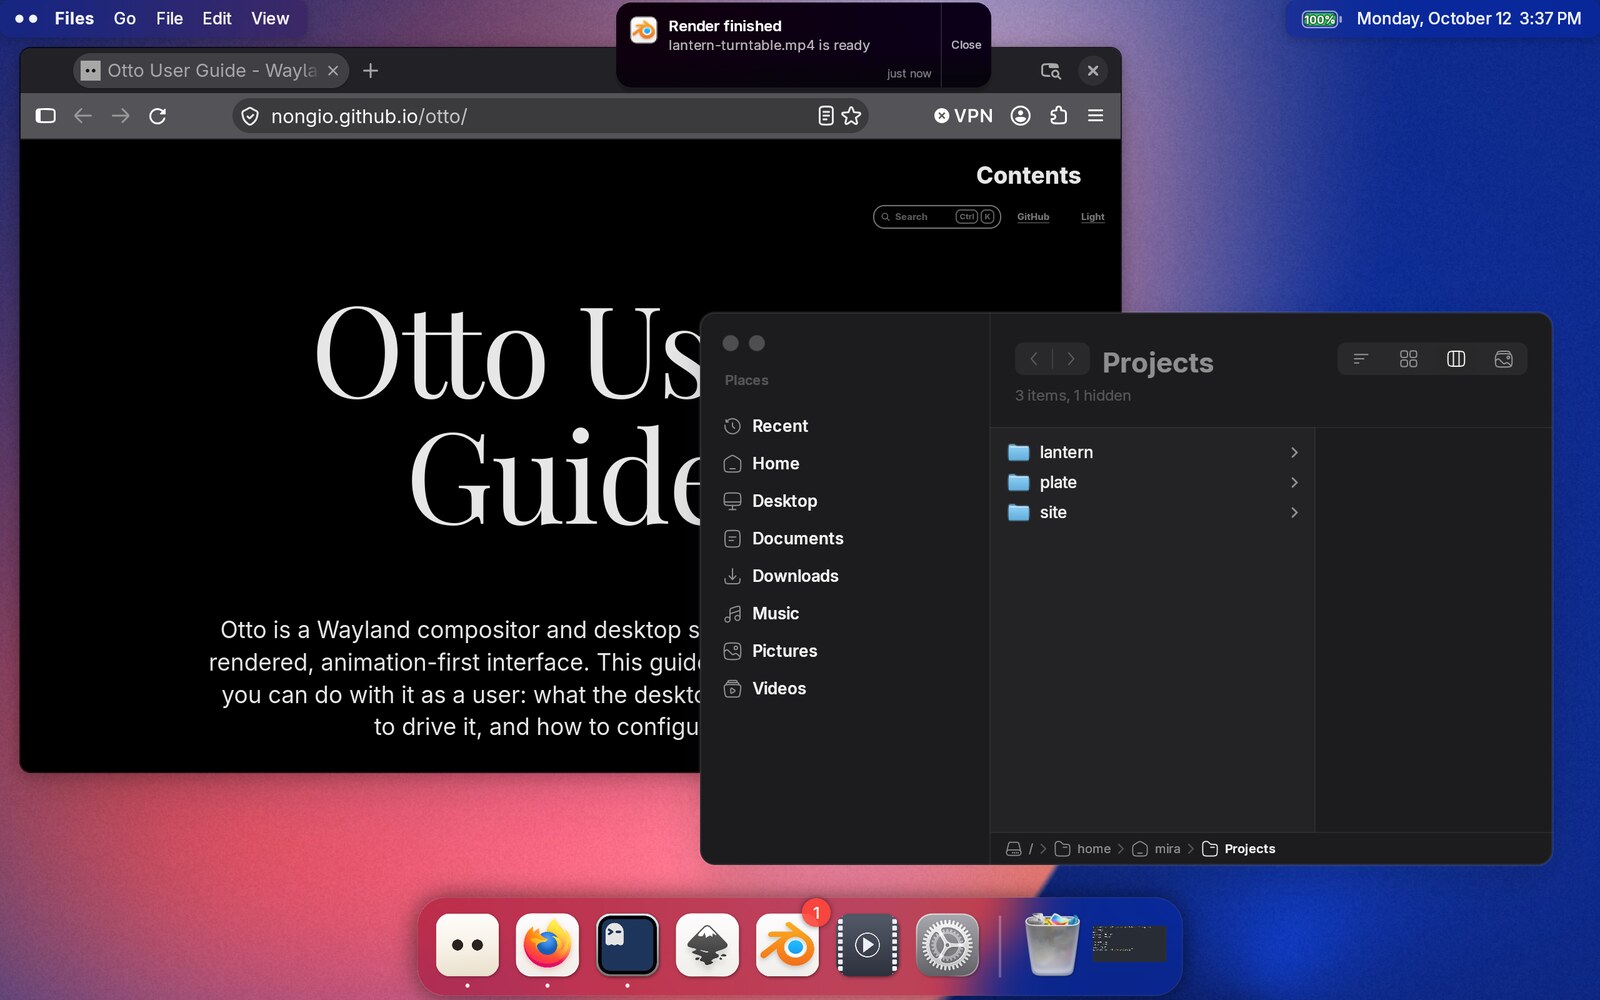Launch Inkscape from the dock
Viewport: 1600px width, 1000px height.
coord(707,945)
